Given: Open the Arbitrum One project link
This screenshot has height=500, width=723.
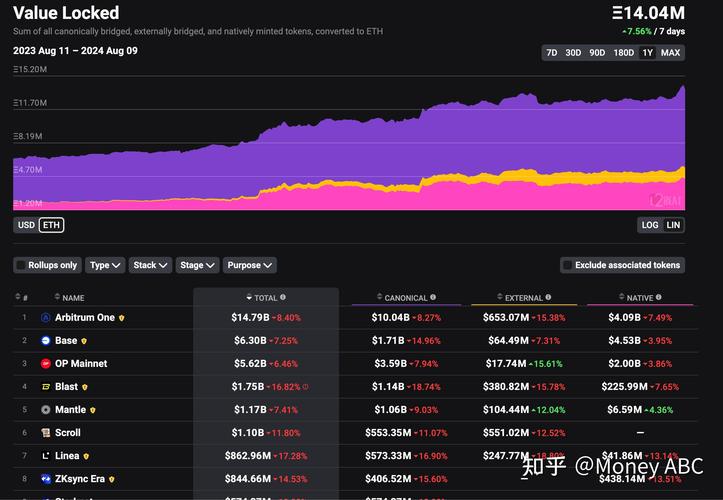Looking at the screenshot, I should tap(85, 317).
